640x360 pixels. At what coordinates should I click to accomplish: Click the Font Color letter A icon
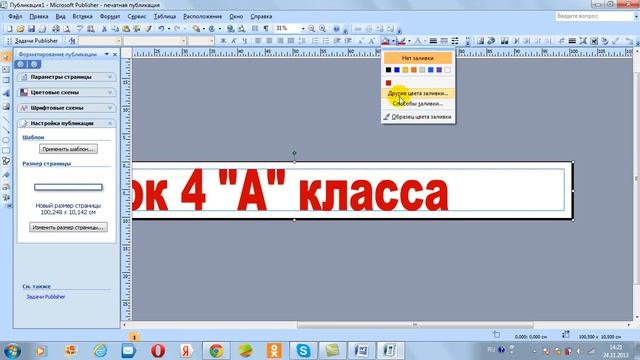tap(418, 41)
